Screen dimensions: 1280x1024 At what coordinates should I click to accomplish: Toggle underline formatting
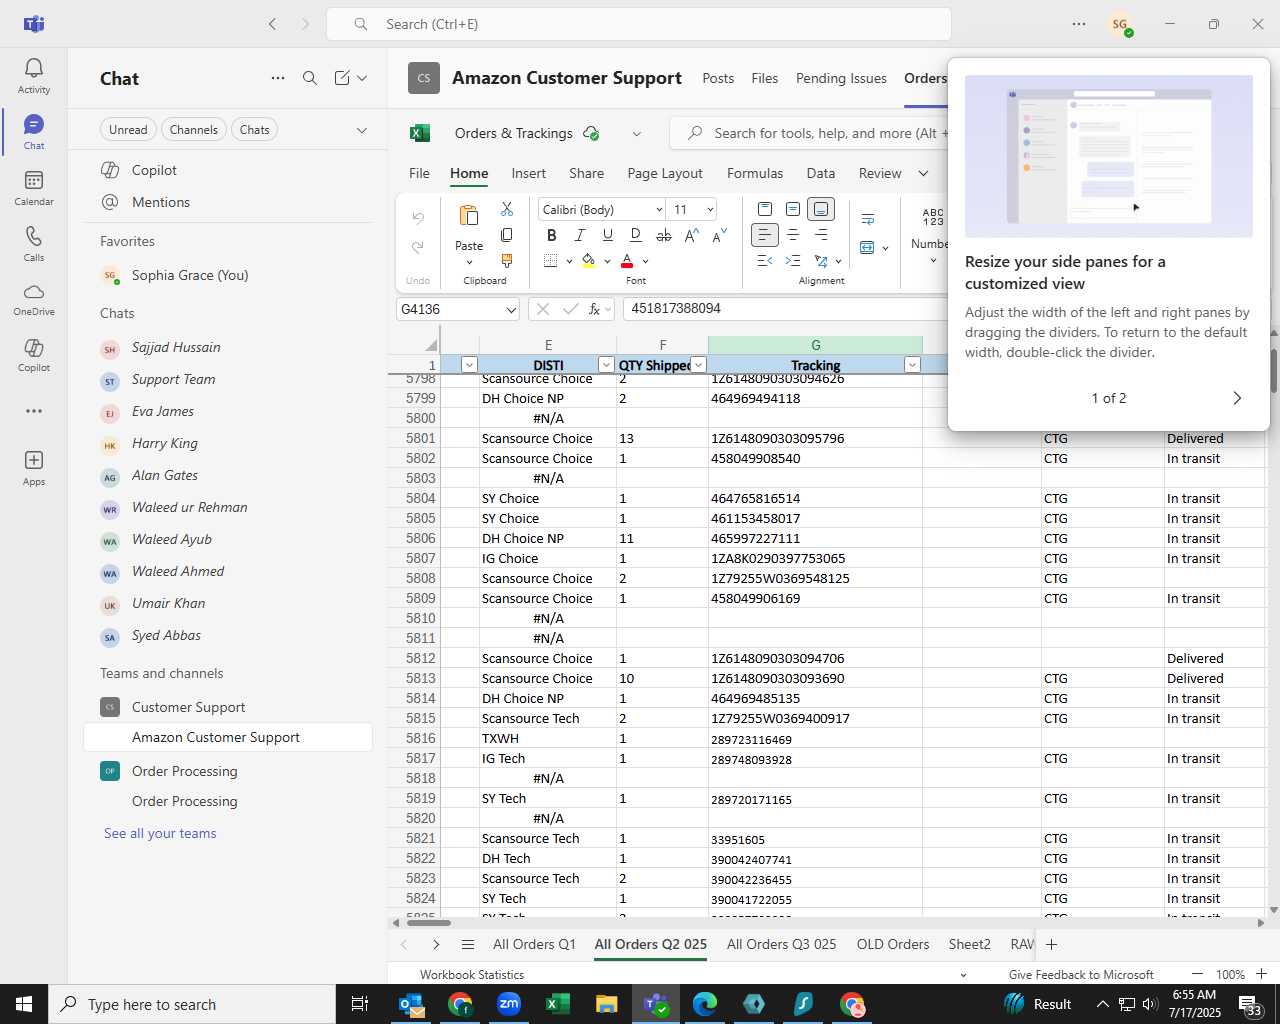click(607, 235)
